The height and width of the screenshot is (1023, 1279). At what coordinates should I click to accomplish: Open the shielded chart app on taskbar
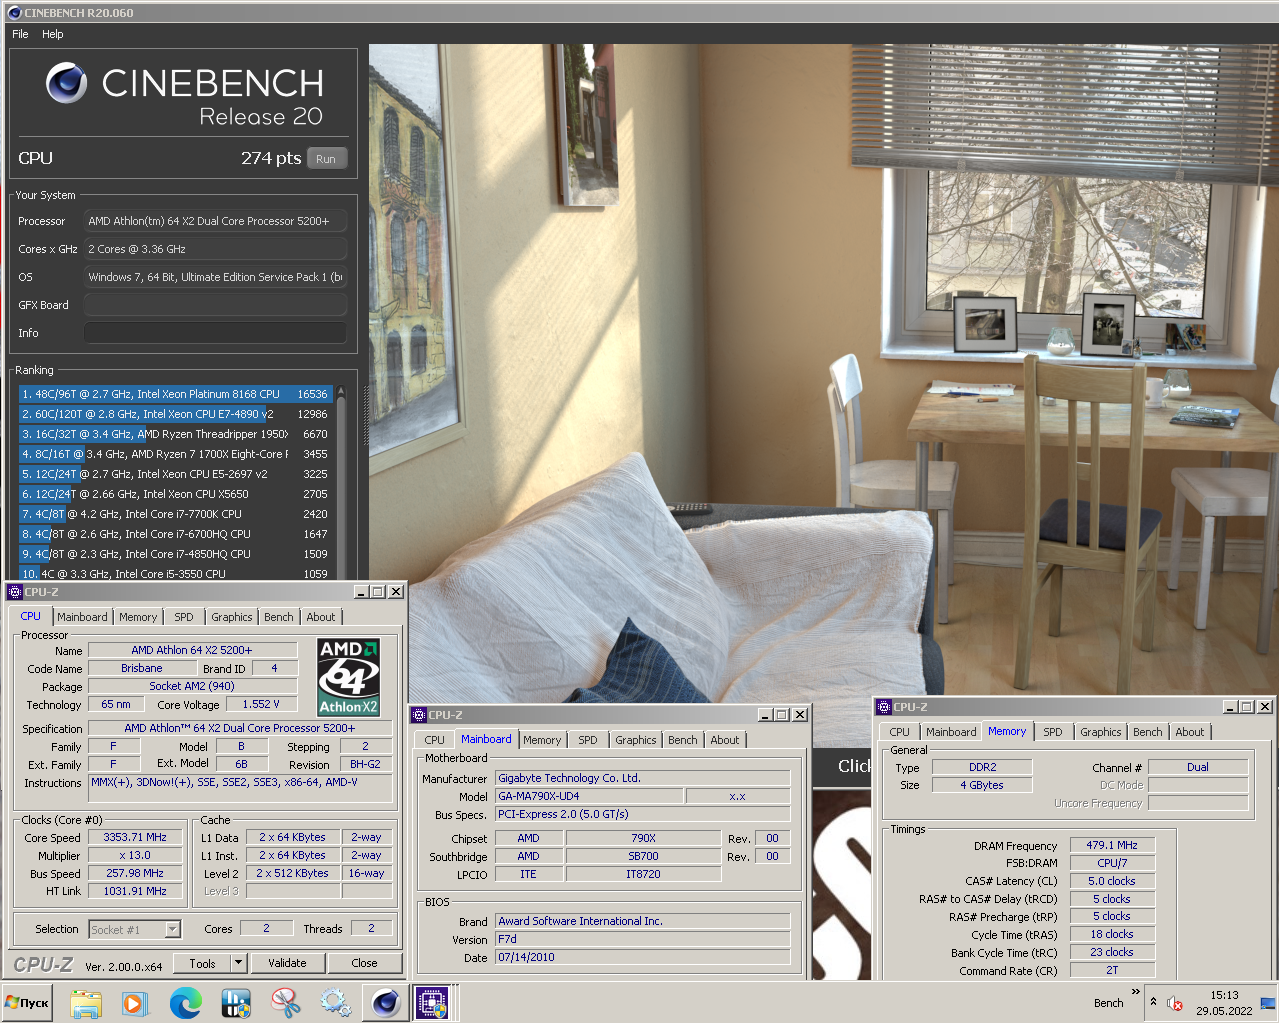pos(236,1003)
